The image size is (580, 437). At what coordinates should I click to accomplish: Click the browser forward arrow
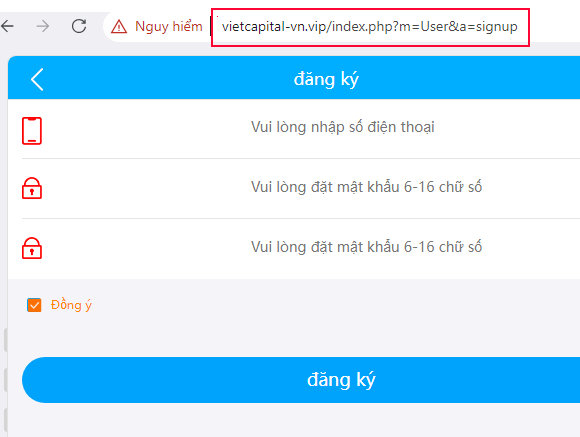pyautogui.click(x=43, y=26)
